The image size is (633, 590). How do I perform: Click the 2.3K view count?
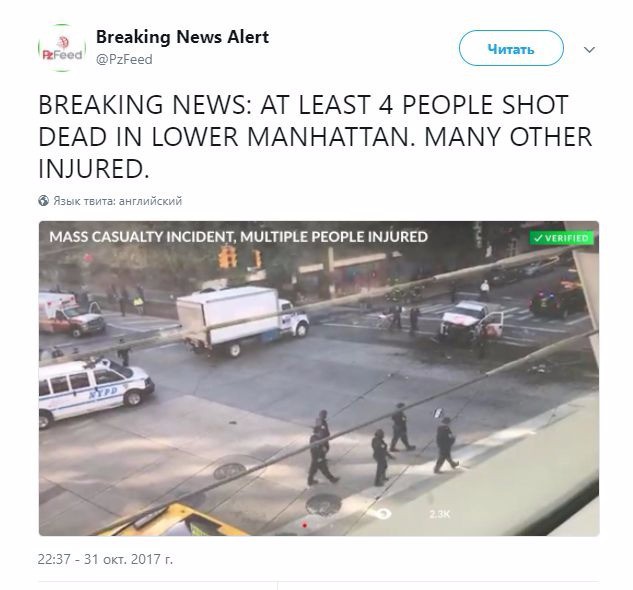pos(439,514)
